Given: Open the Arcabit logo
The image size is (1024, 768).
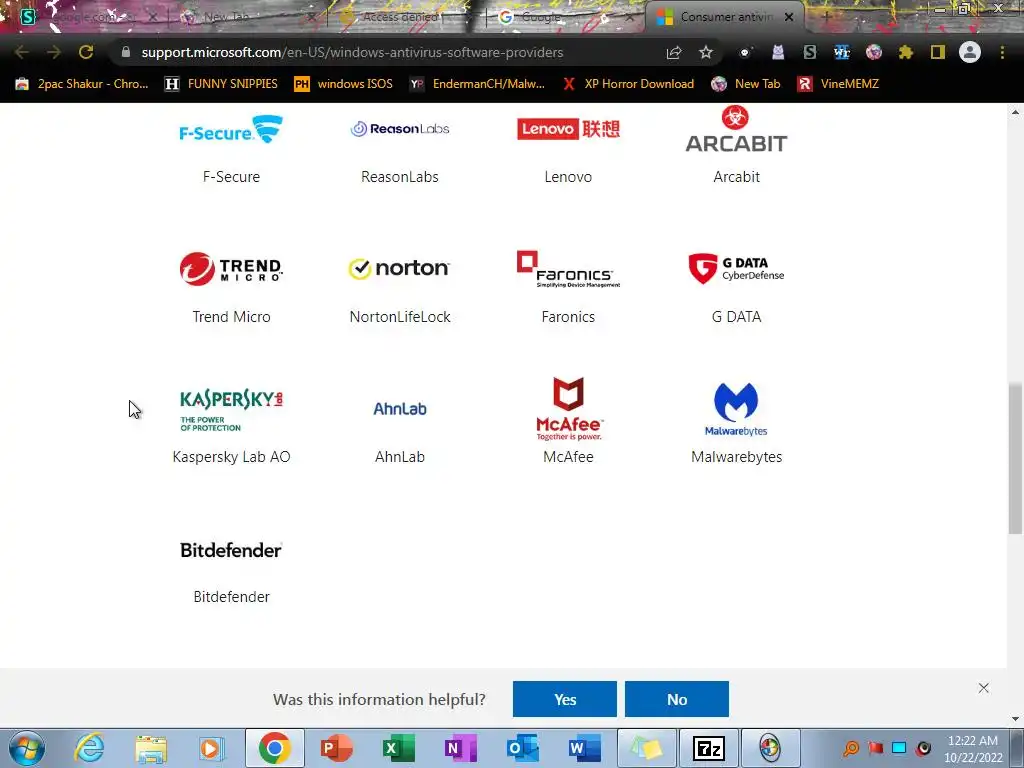Looking at the screenshot, I should (x=736, y=129).
